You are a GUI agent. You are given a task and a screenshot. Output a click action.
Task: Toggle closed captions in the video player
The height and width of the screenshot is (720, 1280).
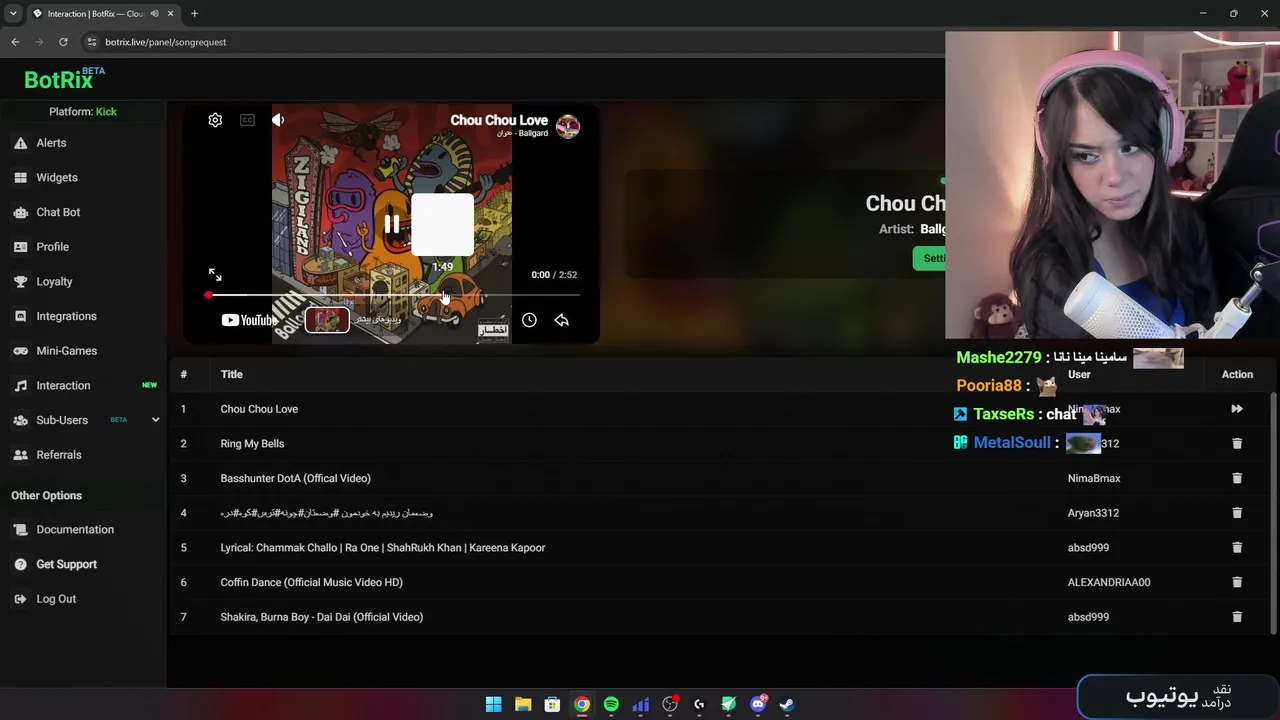point(247,120)
